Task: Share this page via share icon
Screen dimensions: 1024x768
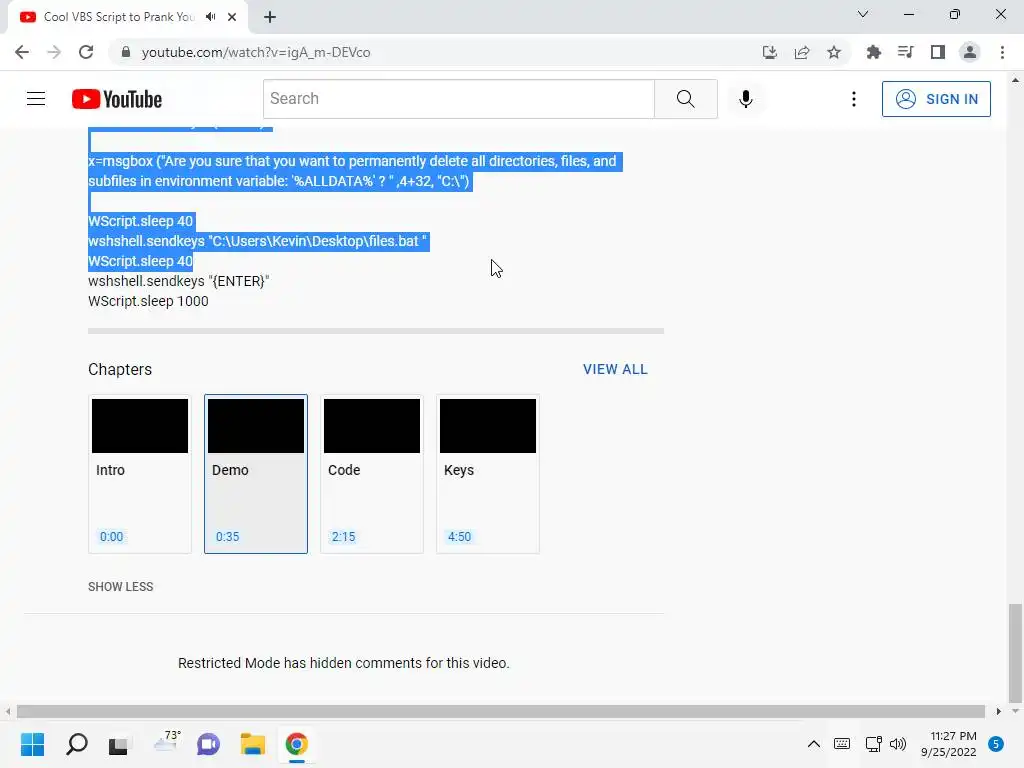Action: (802, 52)
